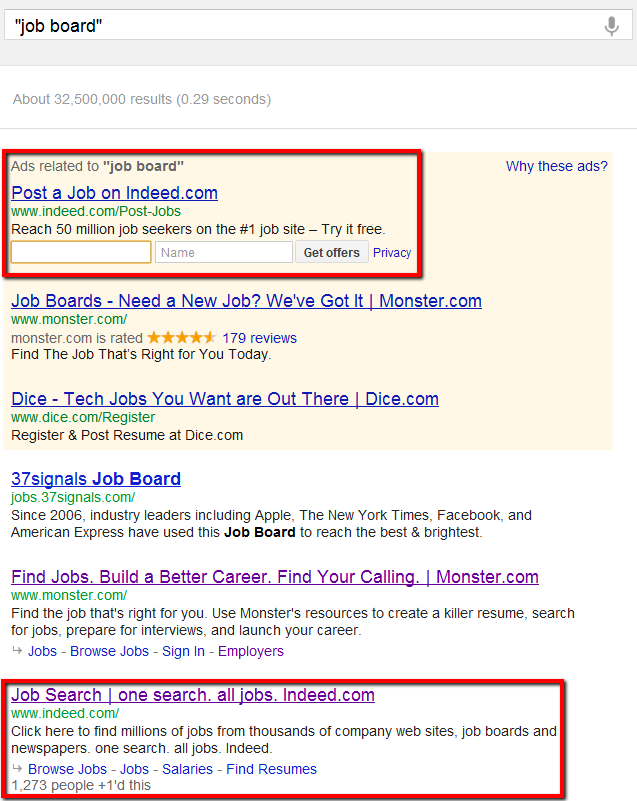Click Find Resumes sitelink under Indeed
This screenshot has width=637, height=801.
pyautogui.click(x=271, y=769)
